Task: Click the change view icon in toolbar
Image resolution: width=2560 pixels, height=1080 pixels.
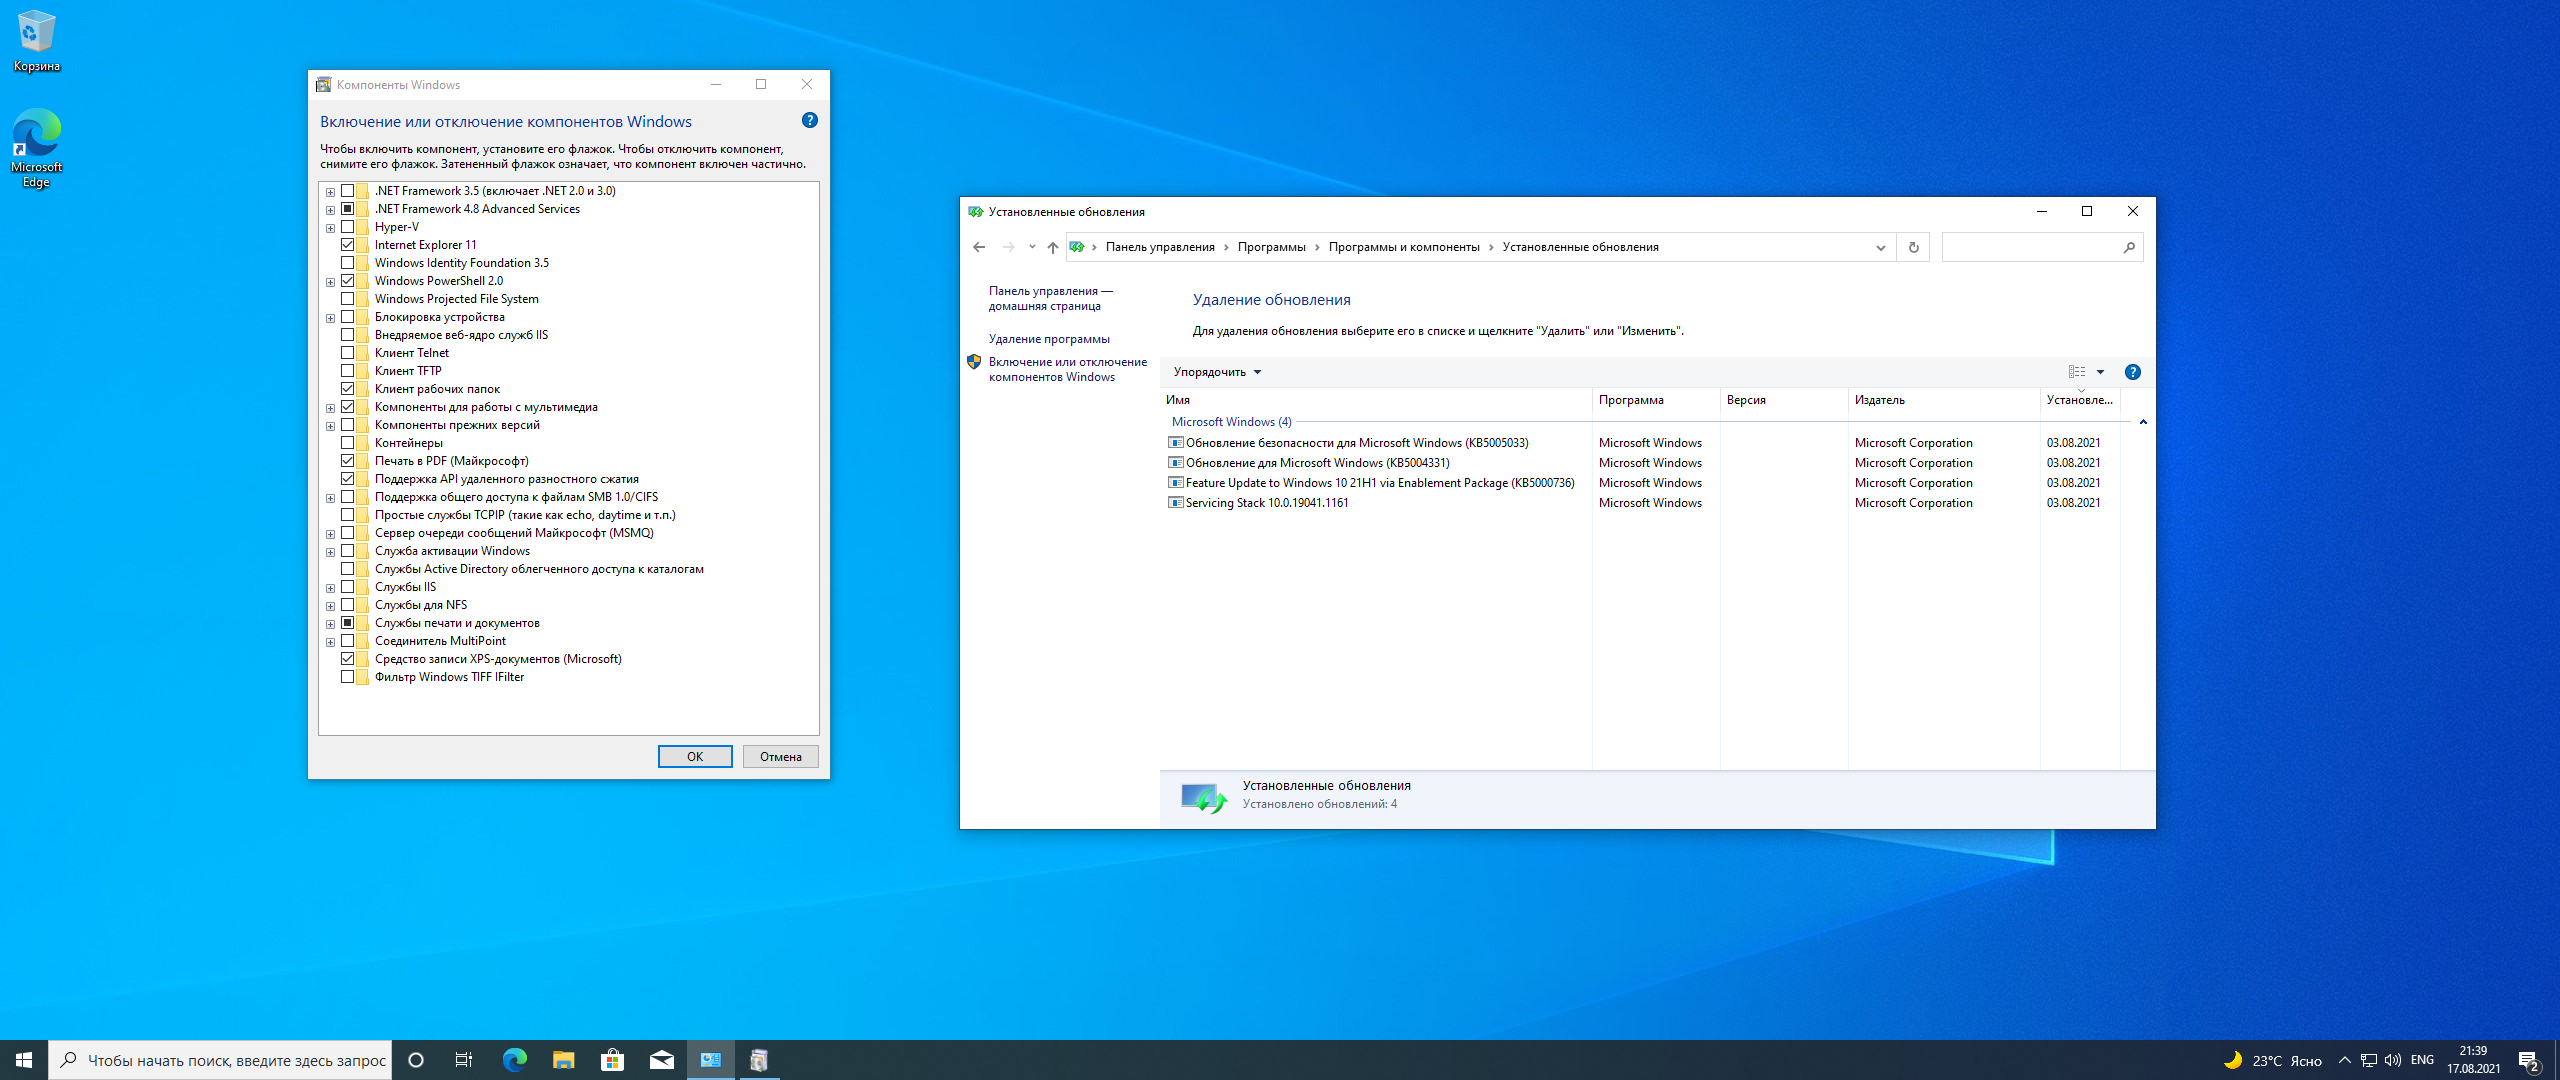Action: (2077, 372)
